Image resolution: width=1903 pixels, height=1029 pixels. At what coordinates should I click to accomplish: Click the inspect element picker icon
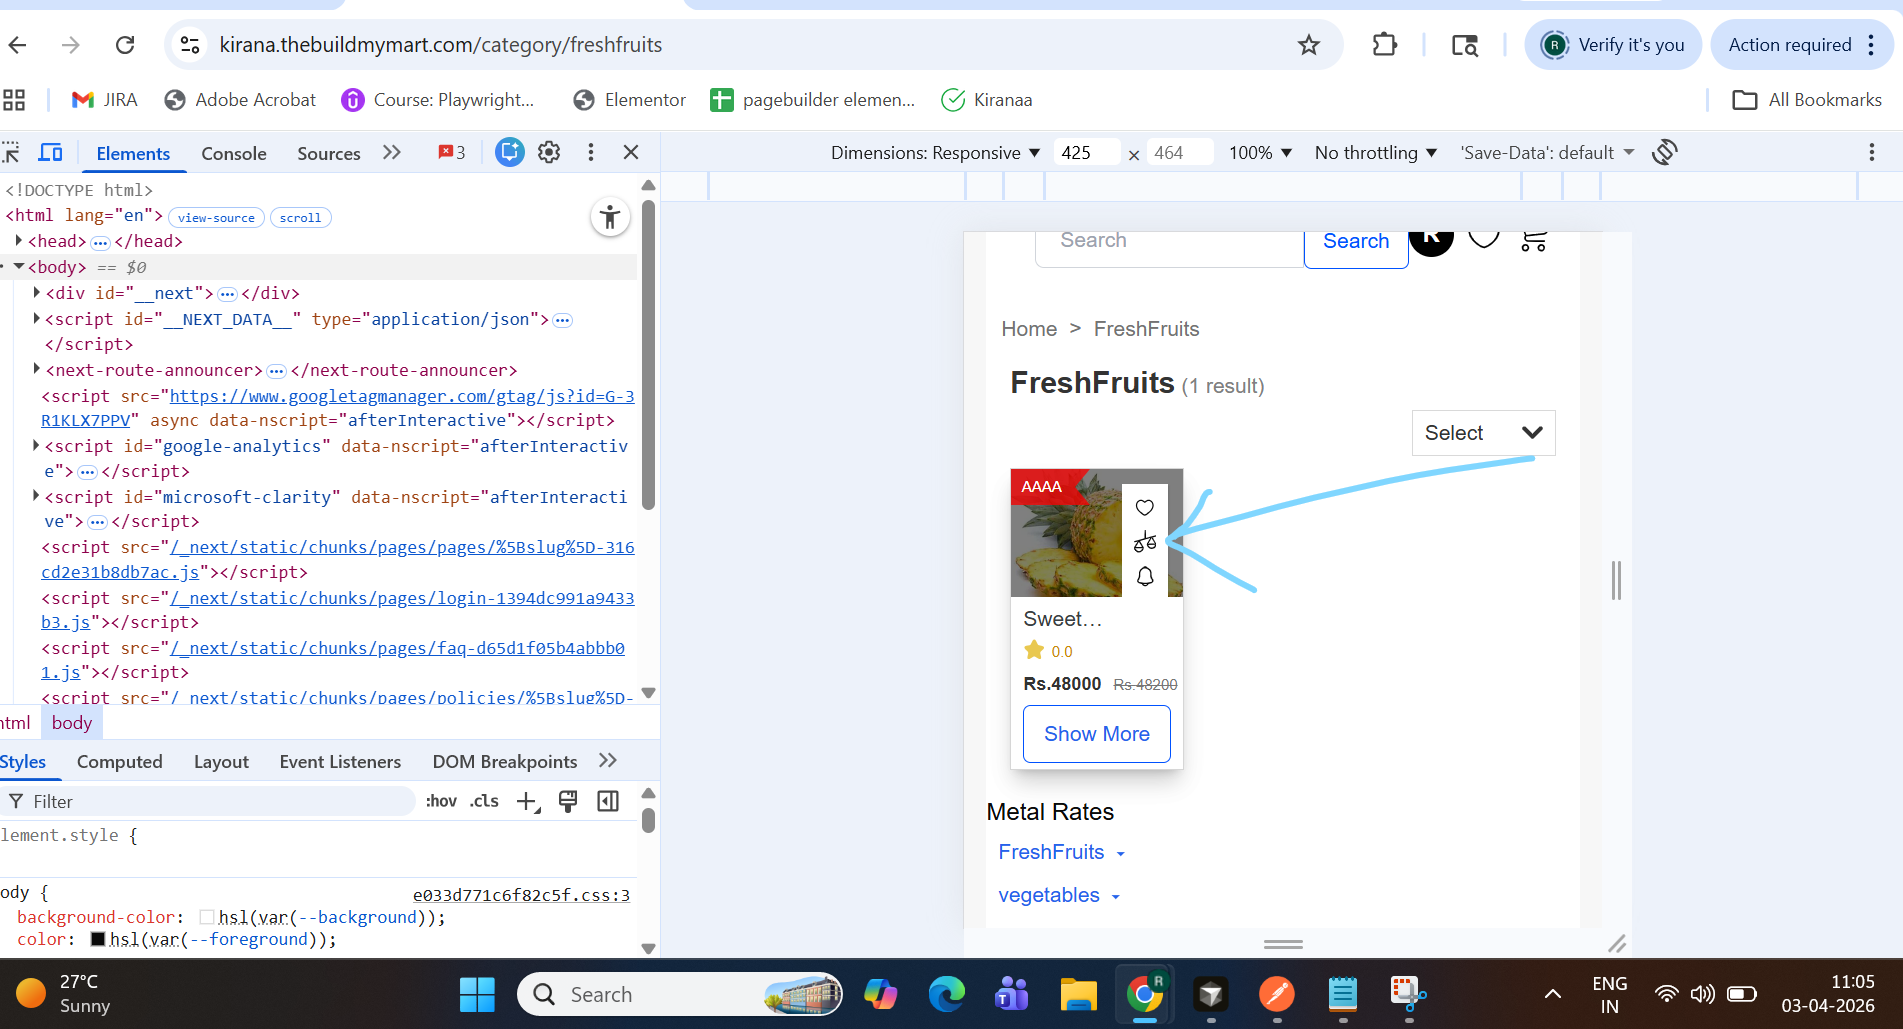click(x=11, y=153)
